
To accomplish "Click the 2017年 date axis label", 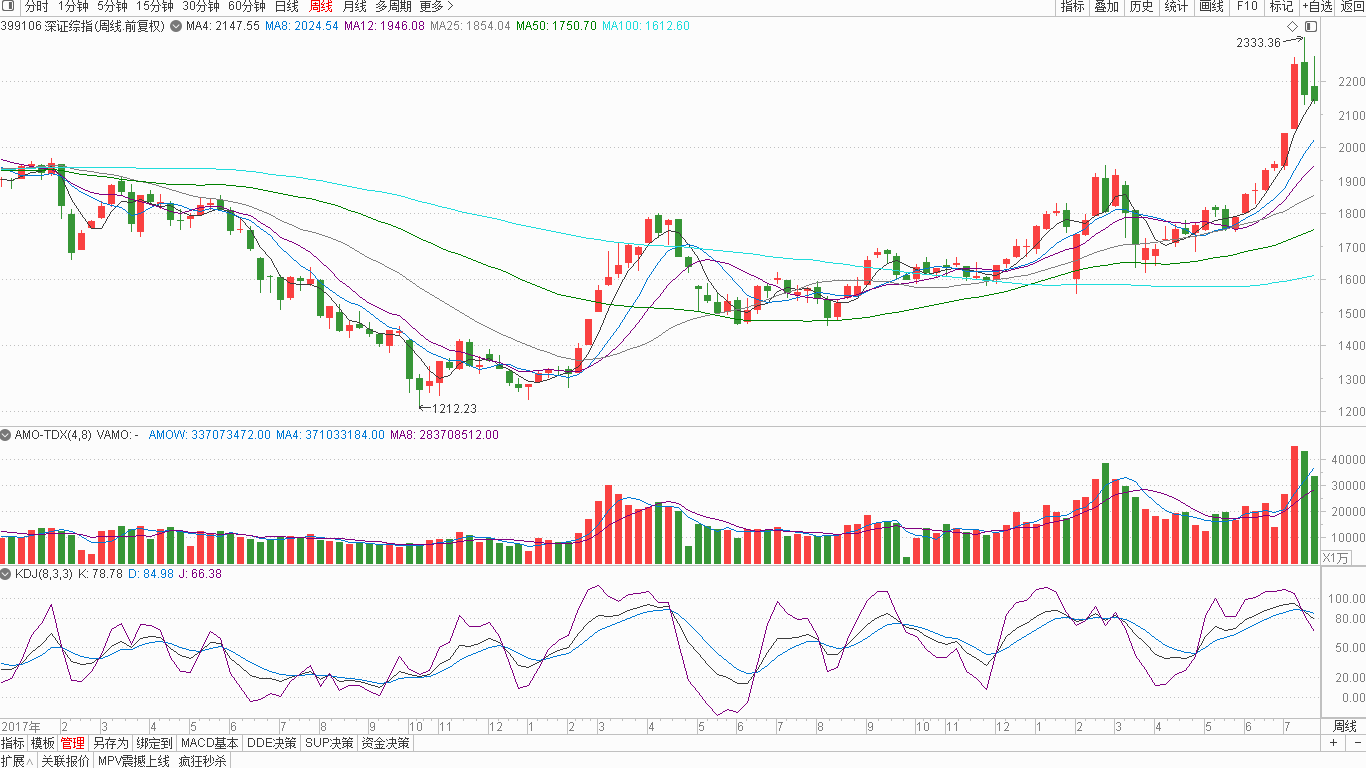I will (x=20, y=726).
